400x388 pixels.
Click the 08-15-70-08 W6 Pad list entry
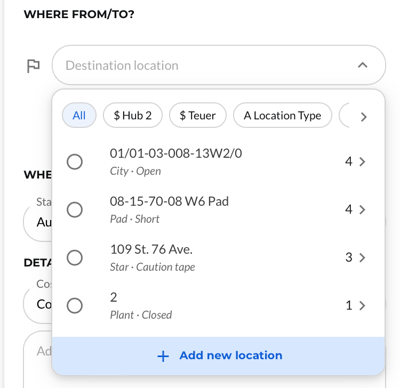point(217,210)
